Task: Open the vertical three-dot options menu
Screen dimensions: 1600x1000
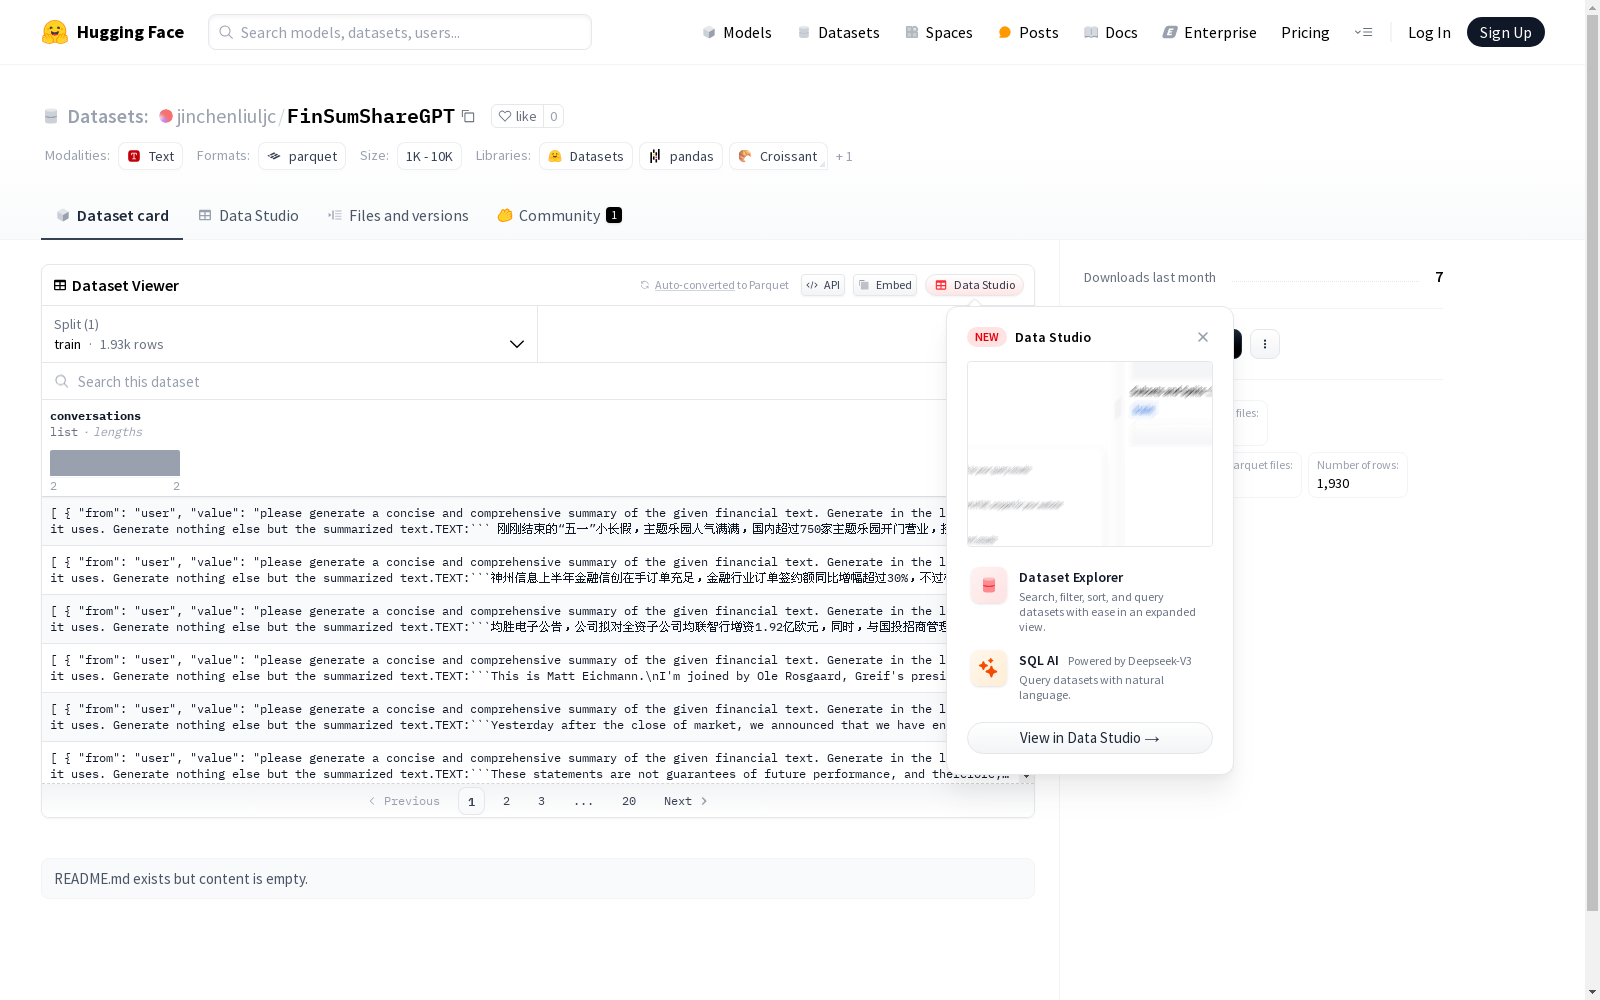Action: tap(1265, 344)
